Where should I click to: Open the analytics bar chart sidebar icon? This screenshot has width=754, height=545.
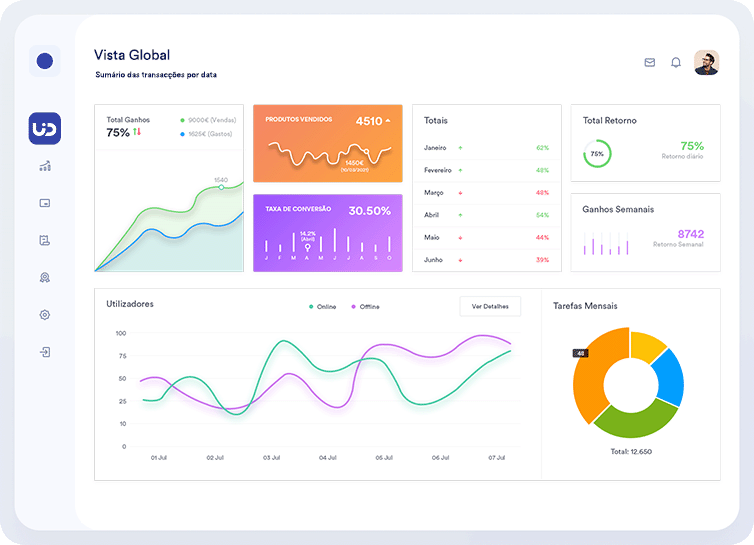[45, 166]
